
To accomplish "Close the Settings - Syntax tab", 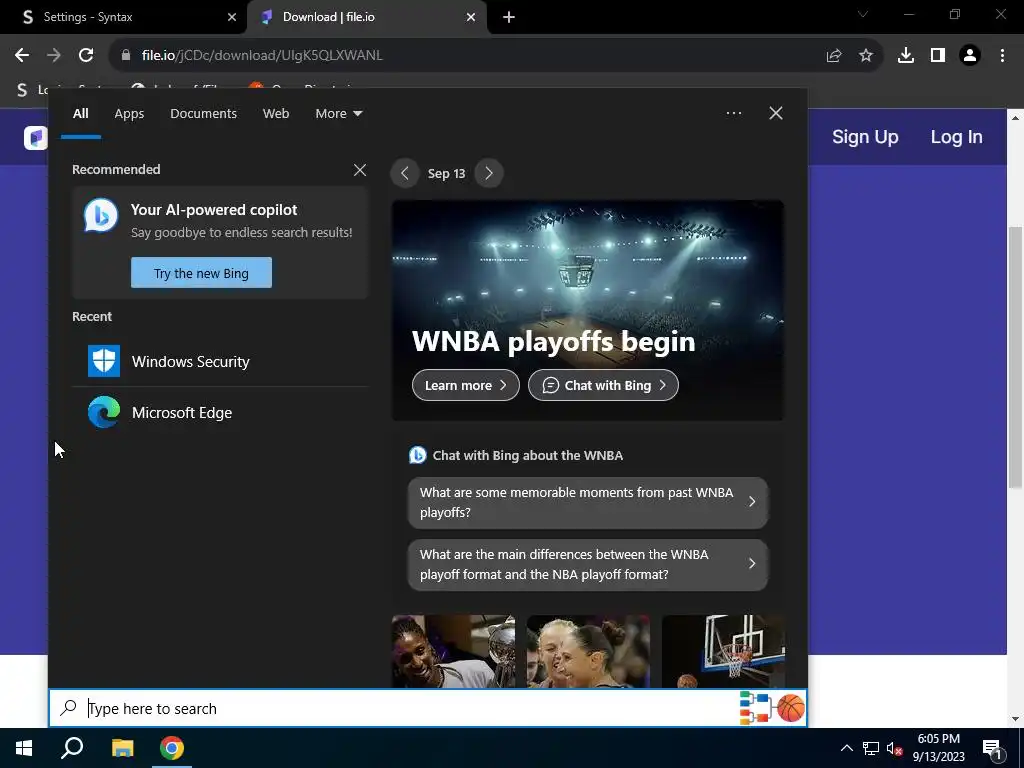I will point(231,18).
